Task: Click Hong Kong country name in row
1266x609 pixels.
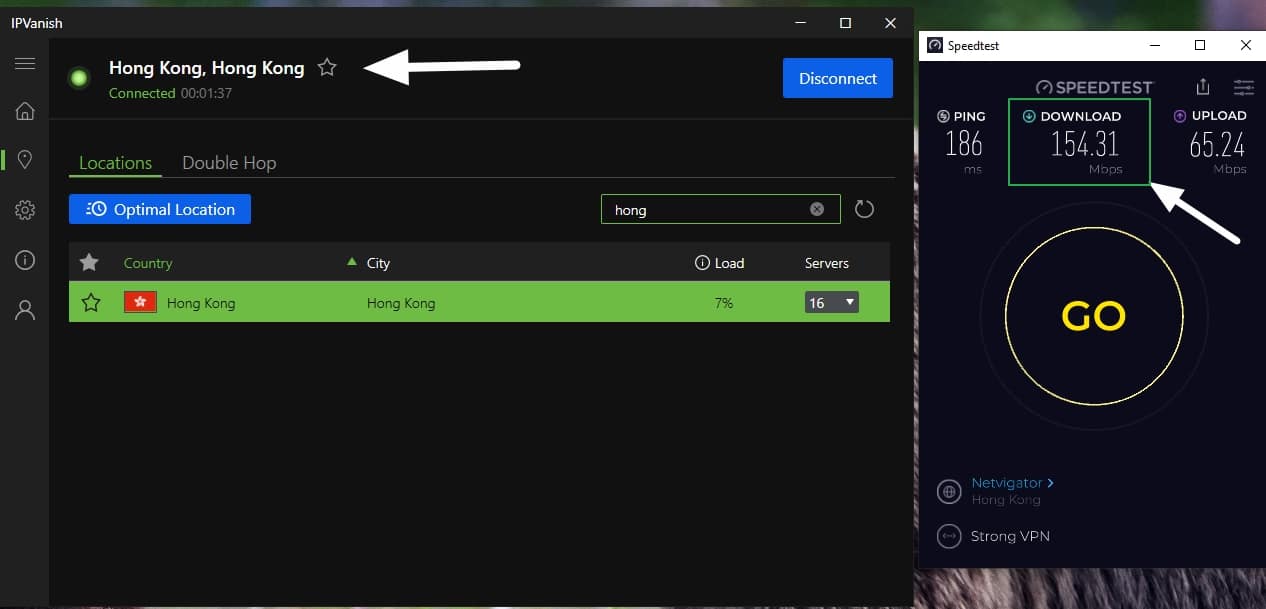Action: [x=201, y=303]
